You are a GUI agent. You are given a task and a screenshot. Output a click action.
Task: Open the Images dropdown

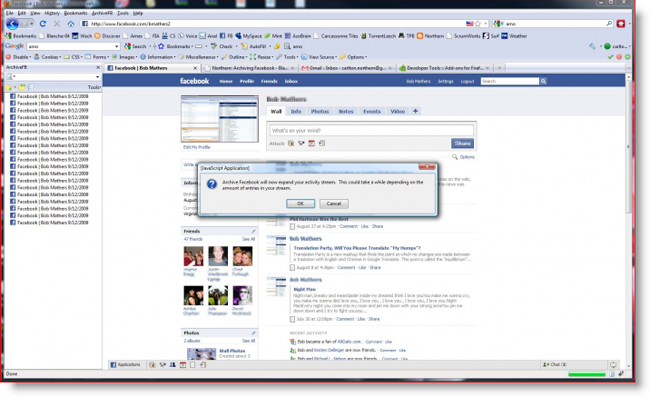(x=124, y=57)
